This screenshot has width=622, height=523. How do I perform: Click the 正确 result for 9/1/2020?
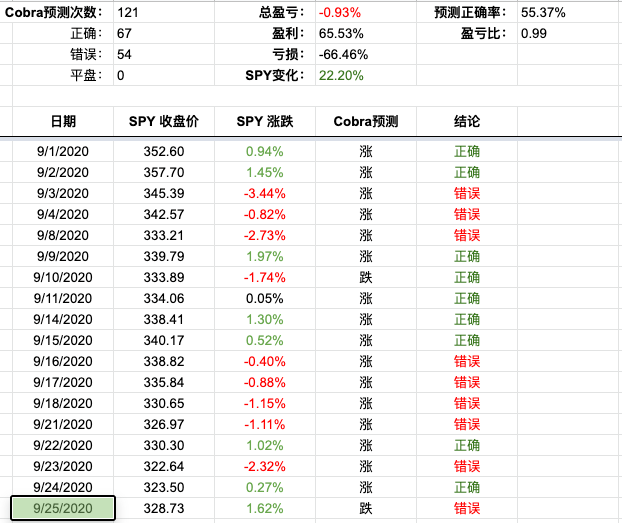[x=467, y=152]
